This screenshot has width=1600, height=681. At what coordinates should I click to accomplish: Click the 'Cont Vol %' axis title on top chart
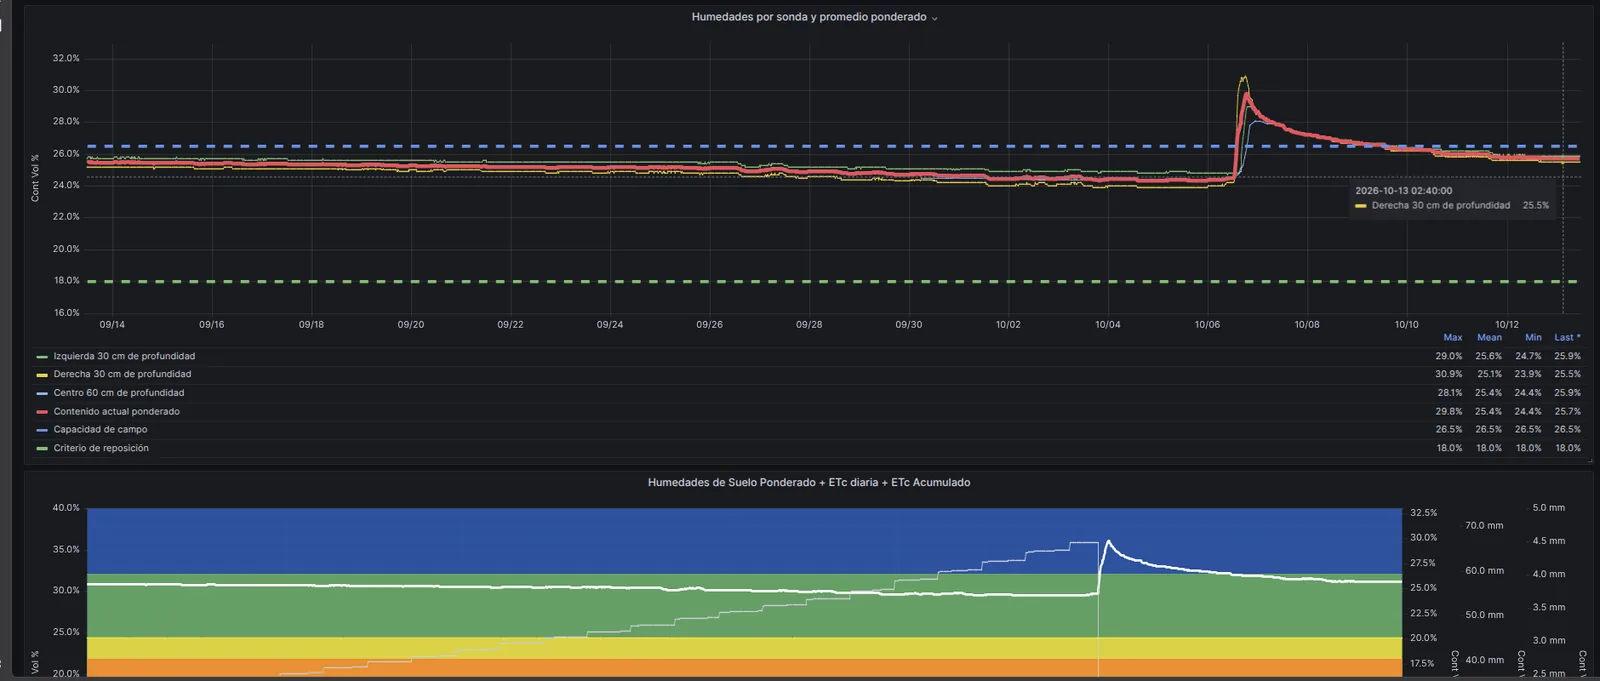click(x=35, y=178)
